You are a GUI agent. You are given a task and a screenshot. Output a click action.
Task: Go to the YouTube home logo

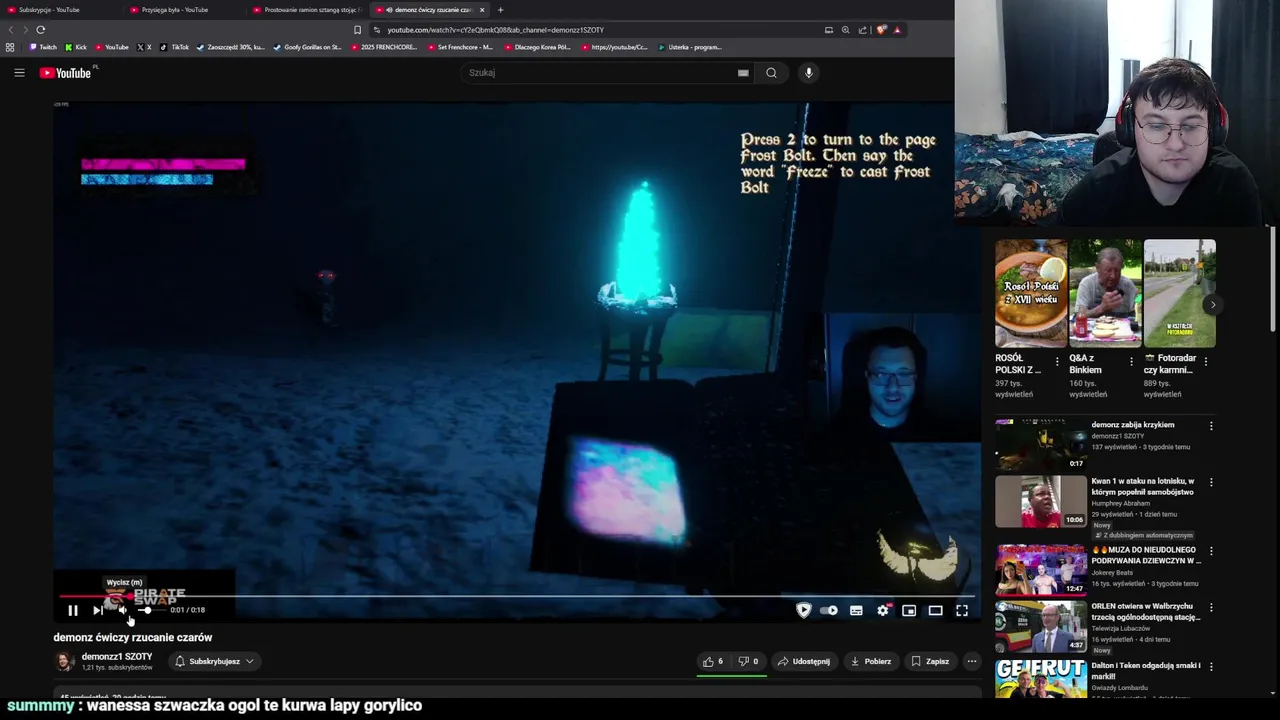click(66, 73)
